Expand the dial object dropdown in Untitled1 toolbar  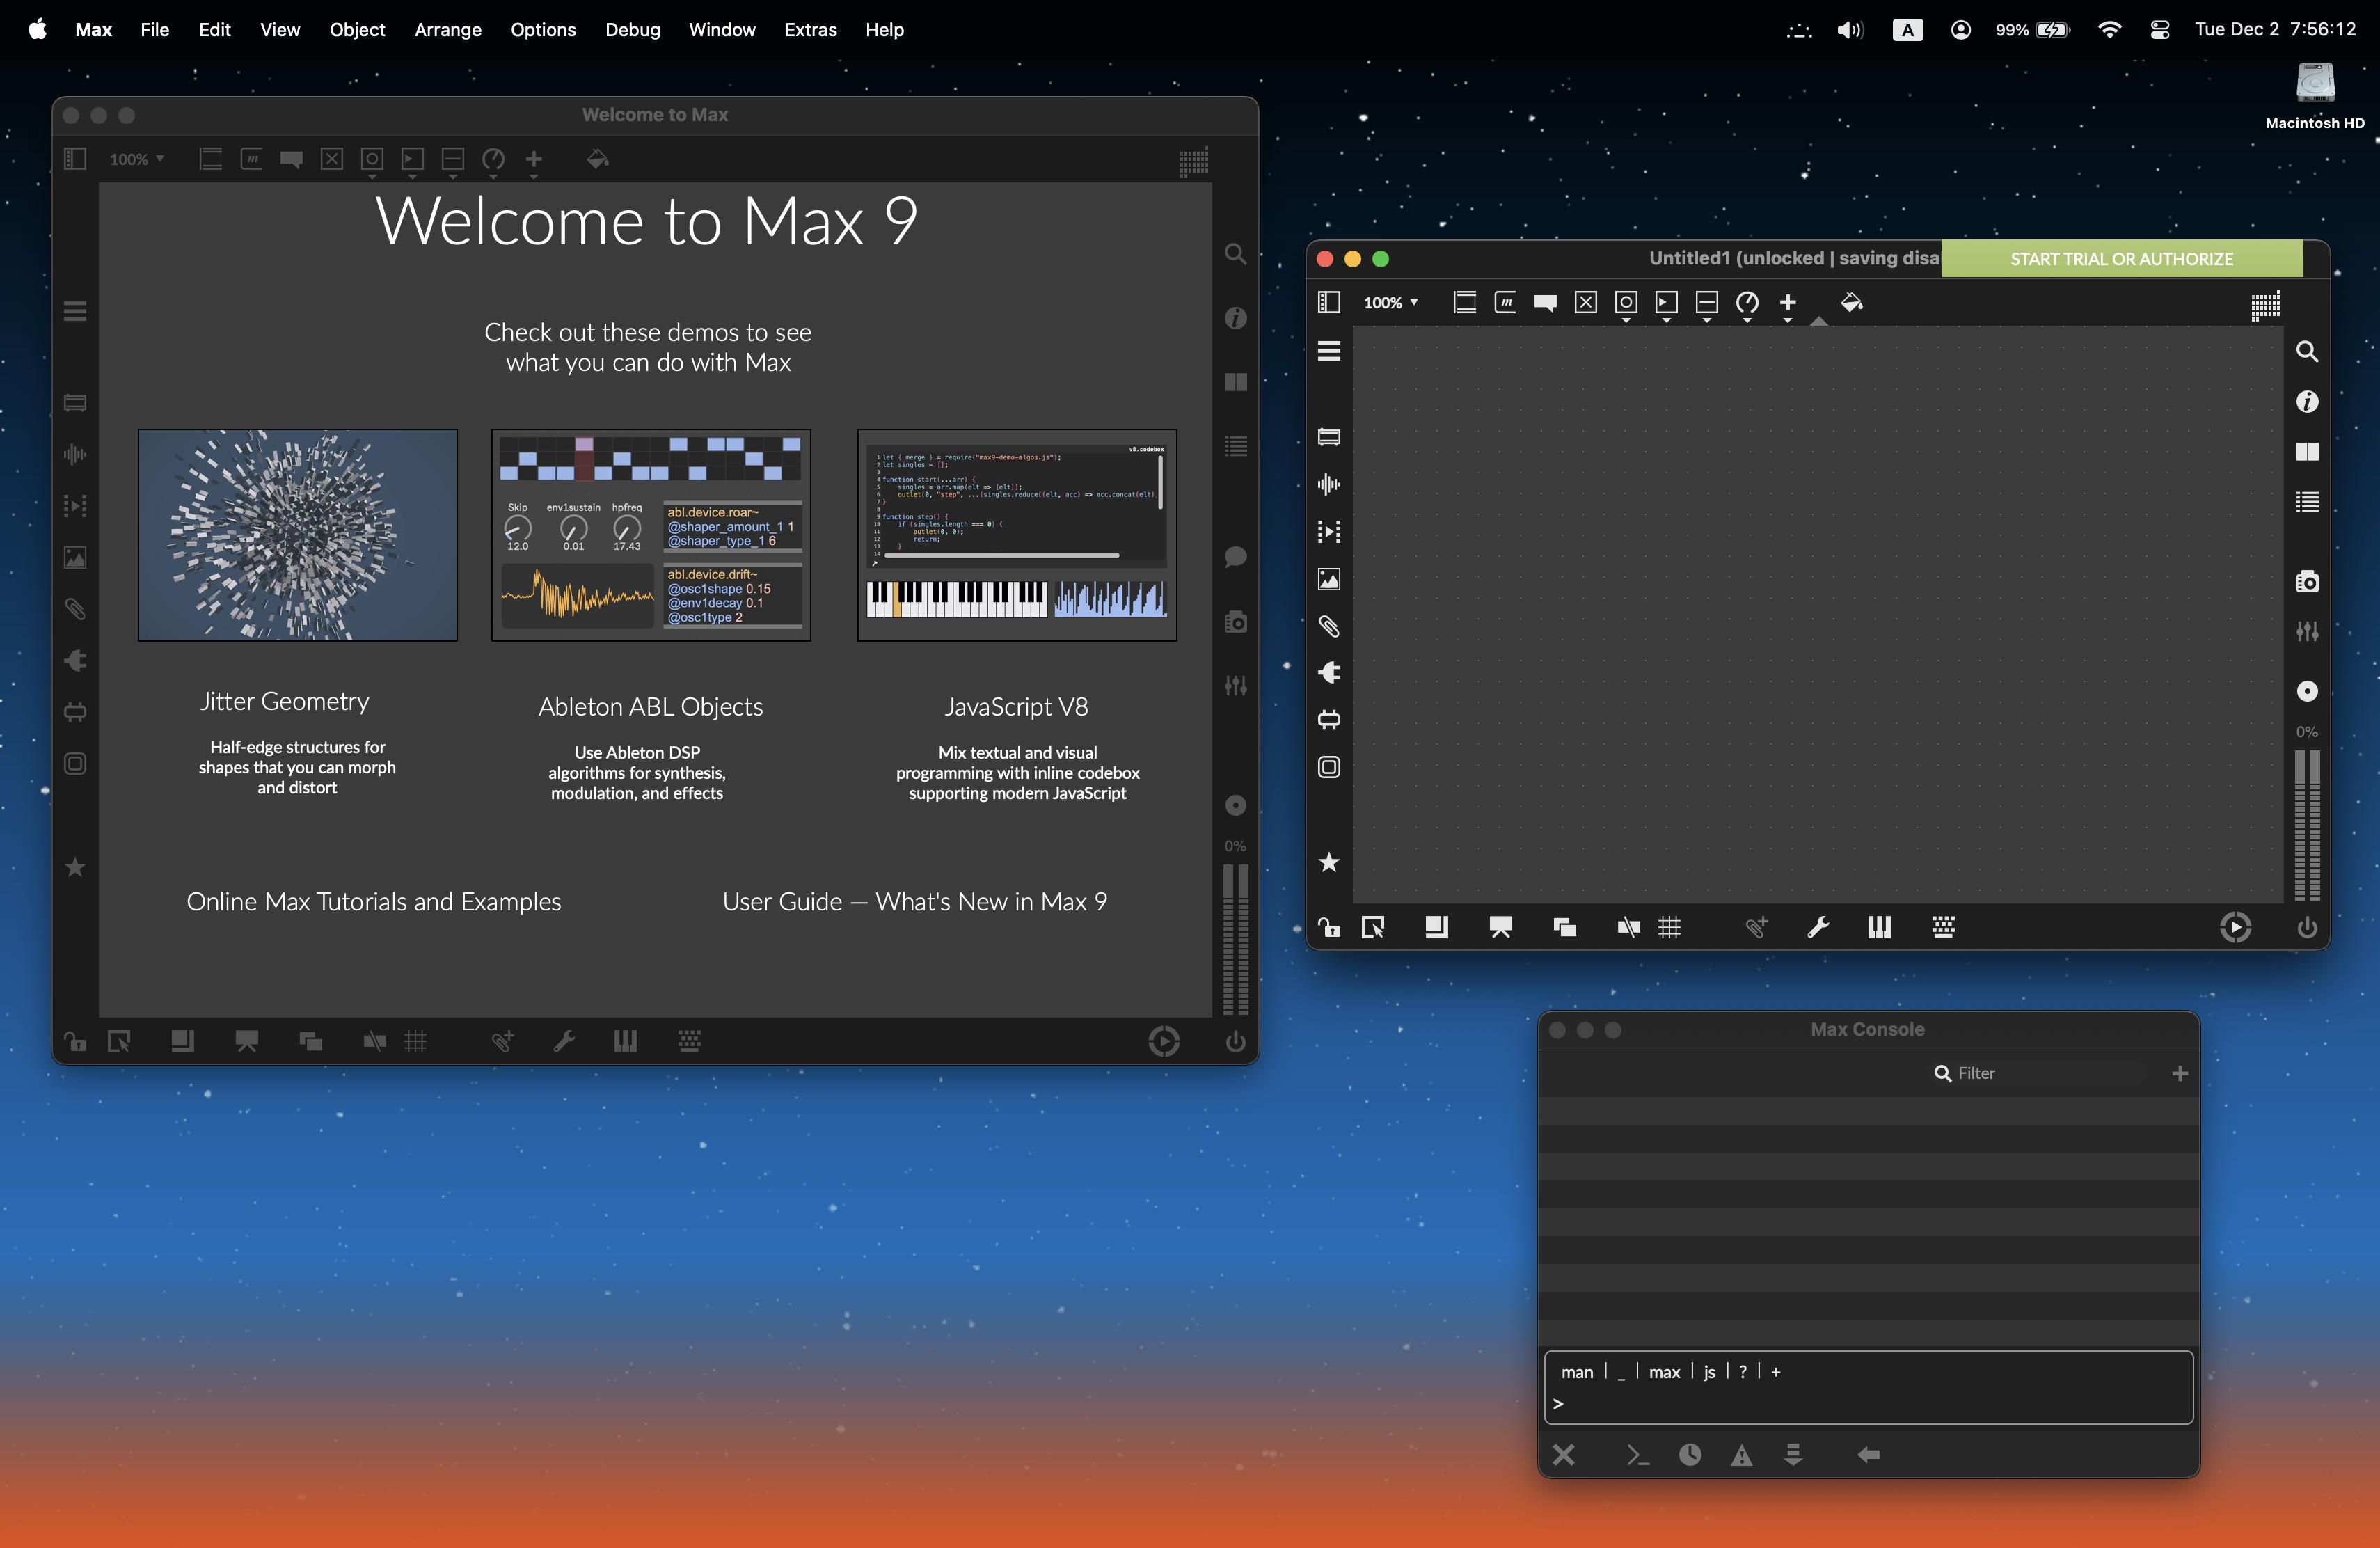(1747, 320)
